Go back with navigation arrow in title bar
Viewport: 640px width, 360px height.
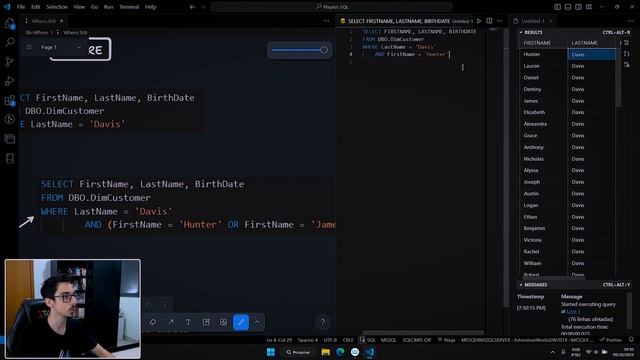click(192, 7)
